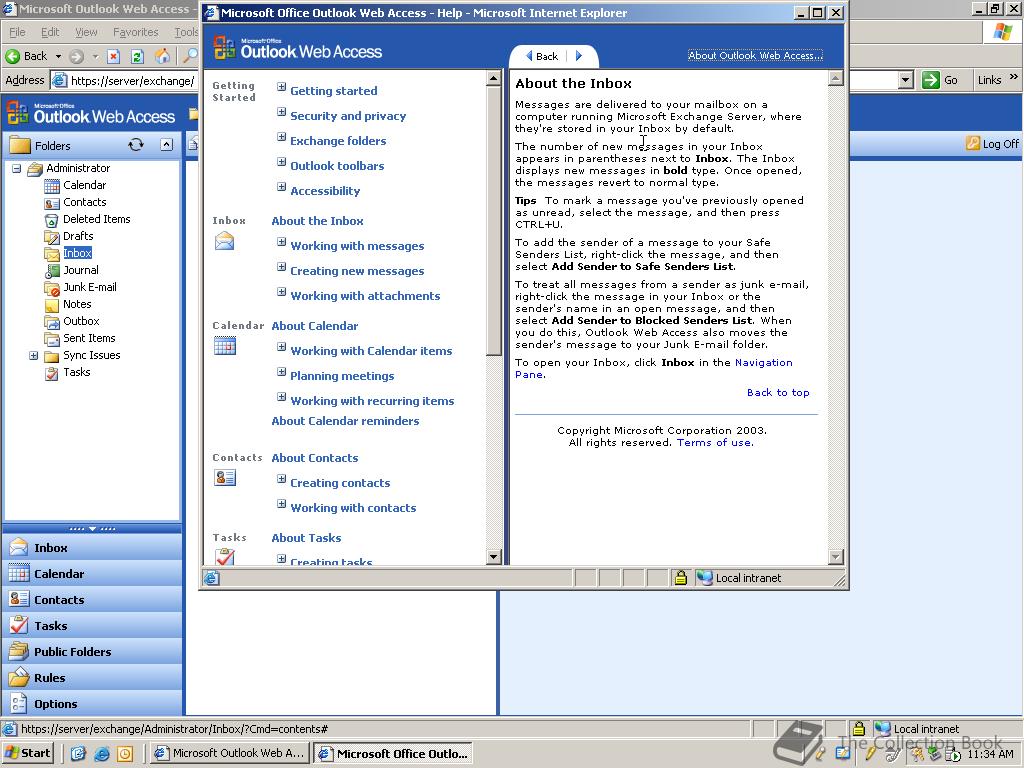Open Outlook quick launch clock icon
1024x768 pixels.
pyautogui.click(x=125, y=754)
